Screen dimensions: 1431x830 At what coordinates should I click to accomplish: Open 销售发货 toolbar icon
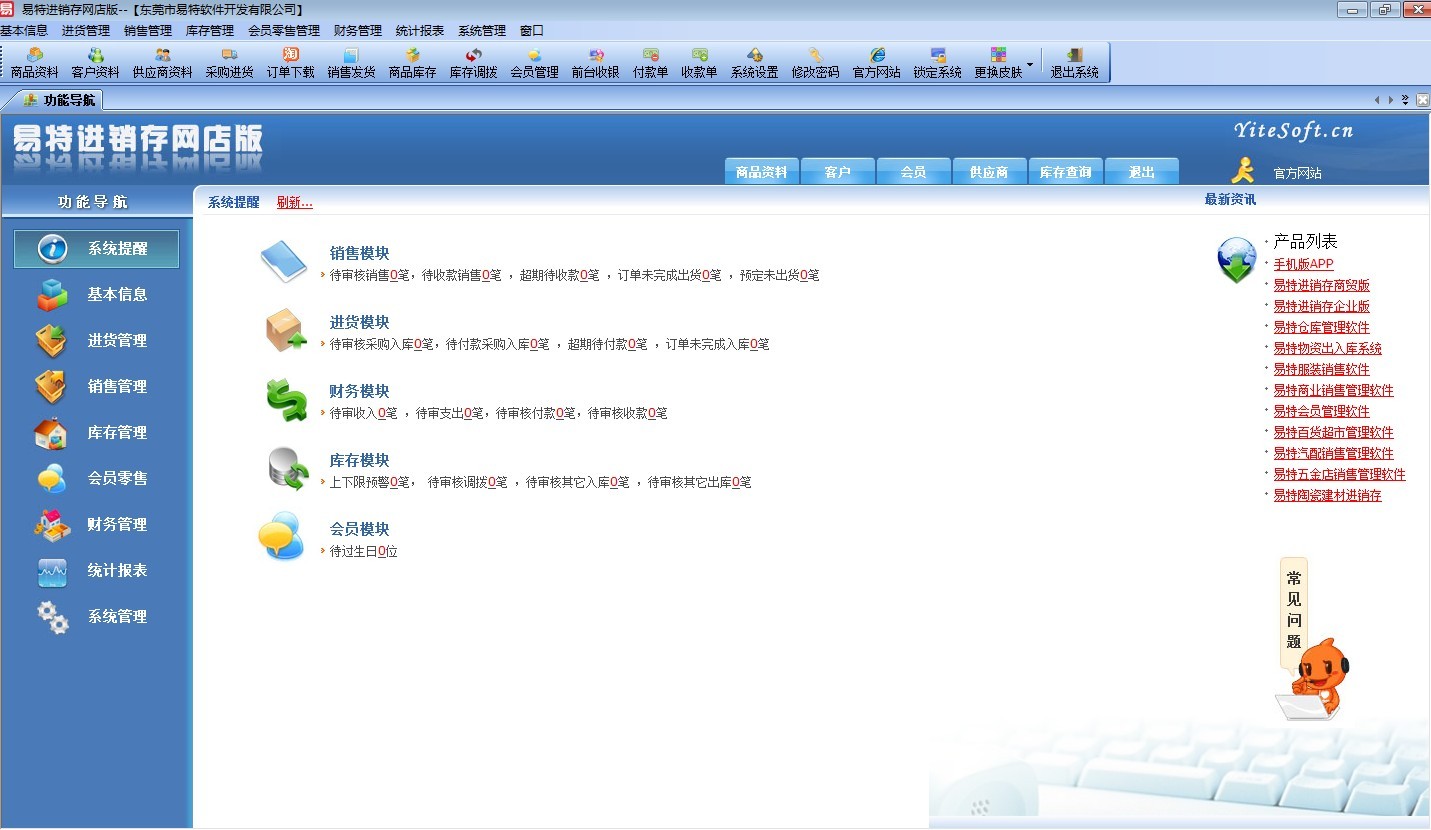point(351,63)
